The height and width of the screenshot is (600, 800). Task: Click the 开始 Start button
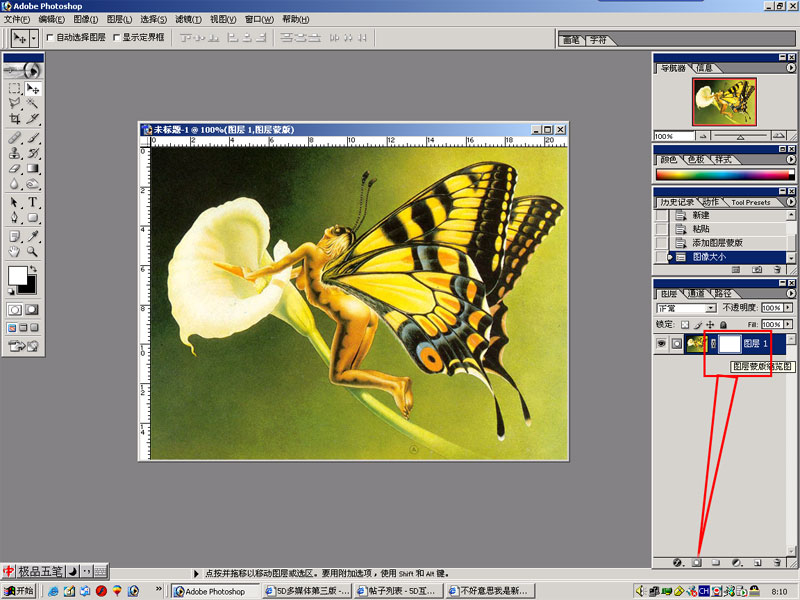(19, 591)
